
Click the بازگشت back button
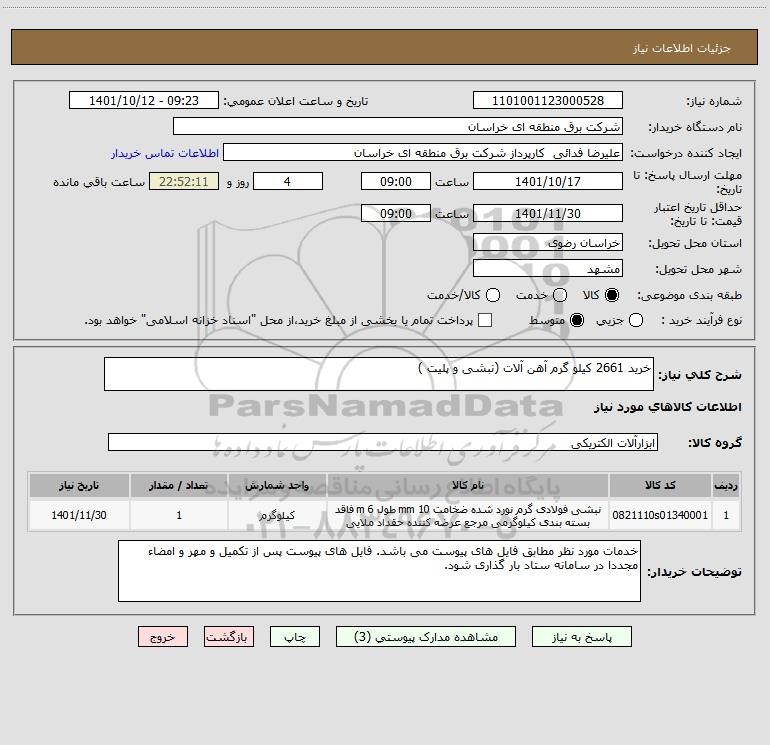(229, 637)
